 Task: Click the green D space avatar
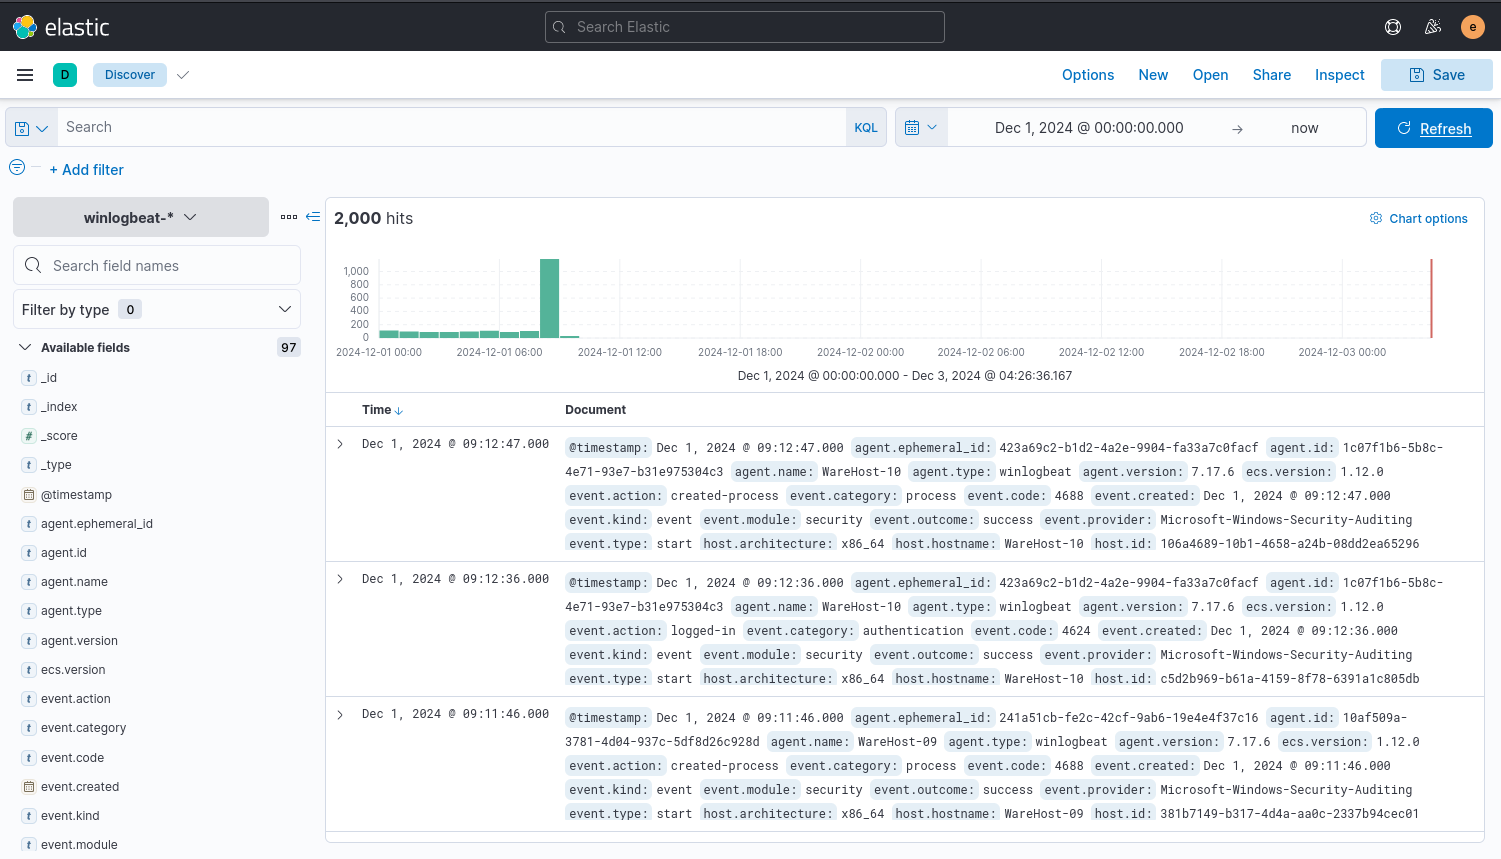pos(65,75)
